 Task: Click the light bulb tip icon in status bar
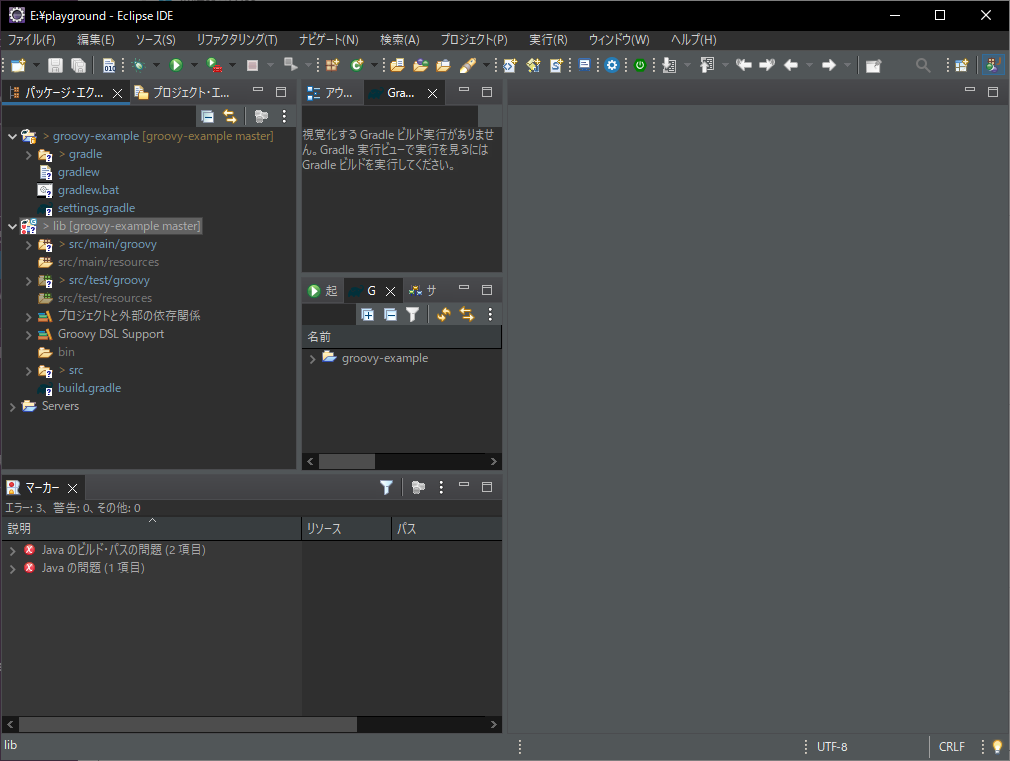coord(997,746)
